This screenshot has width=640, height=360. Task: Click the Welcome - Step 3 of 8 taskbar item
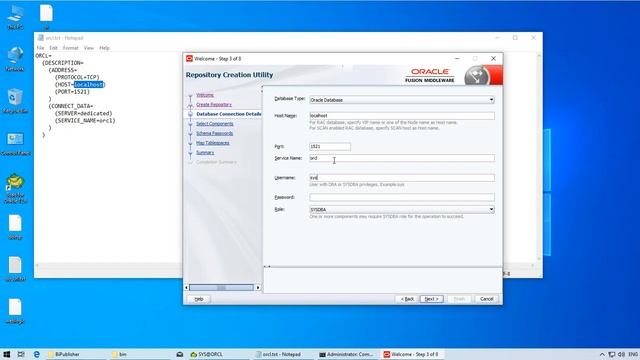412,354
